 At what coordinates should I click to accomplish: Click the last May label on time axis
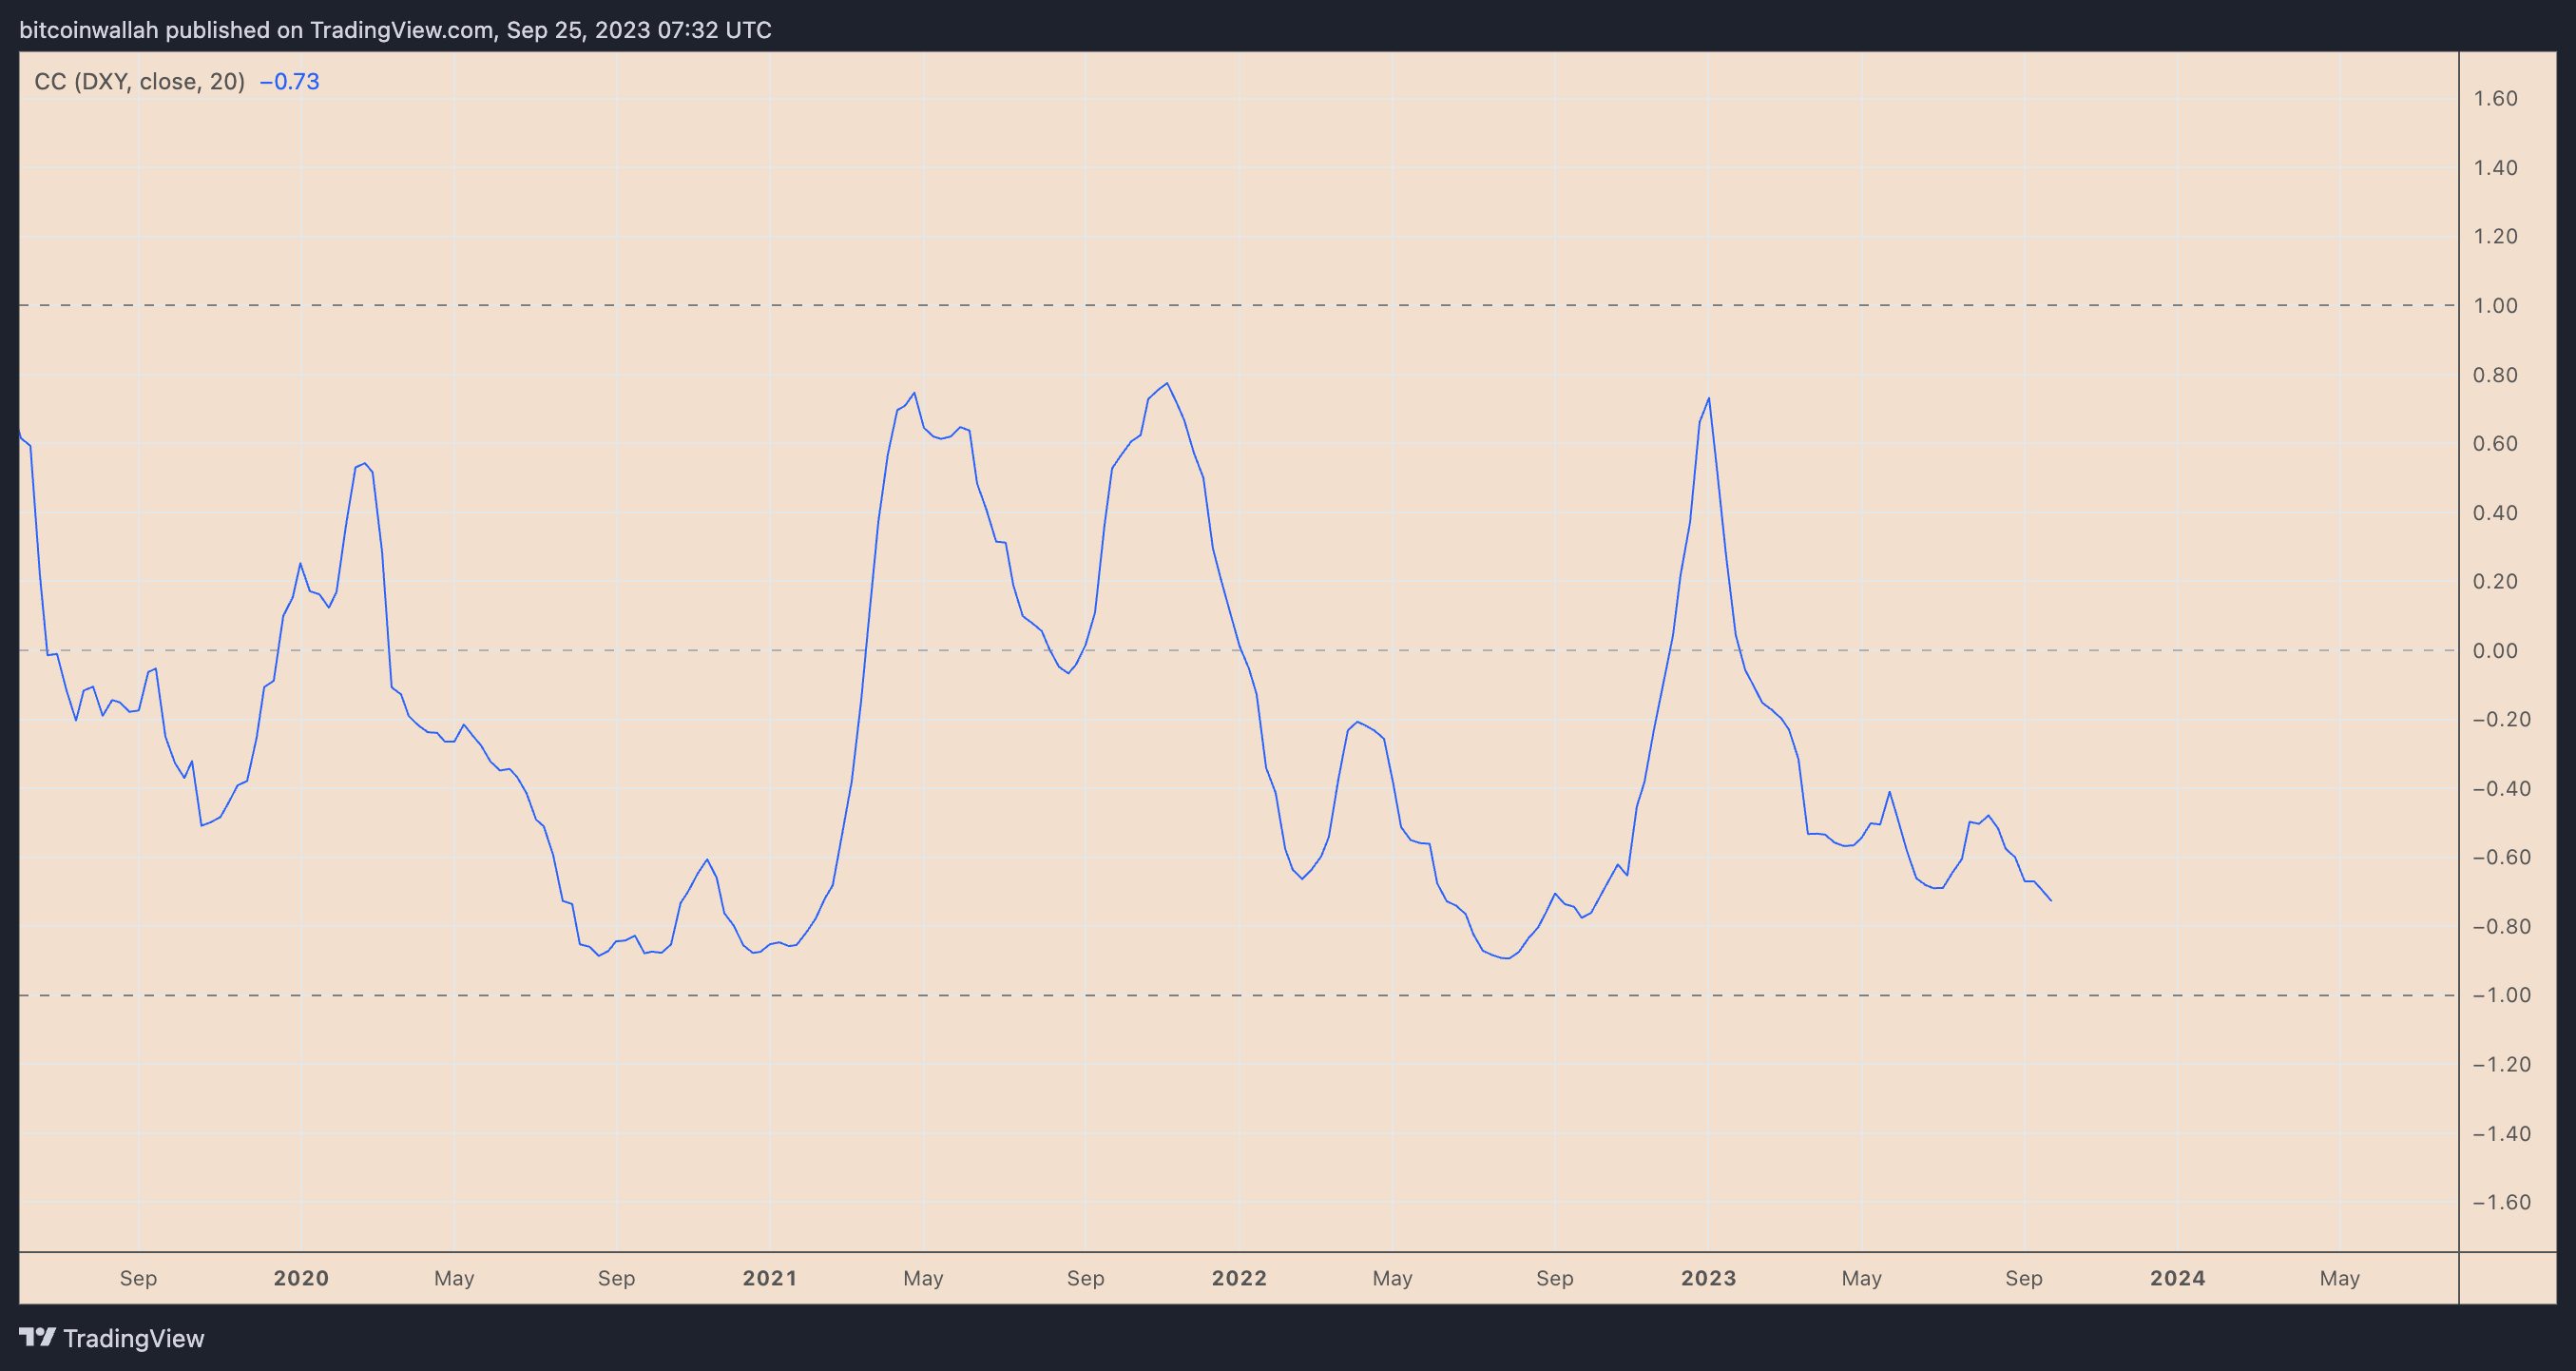click(x=2339, y=1278)
